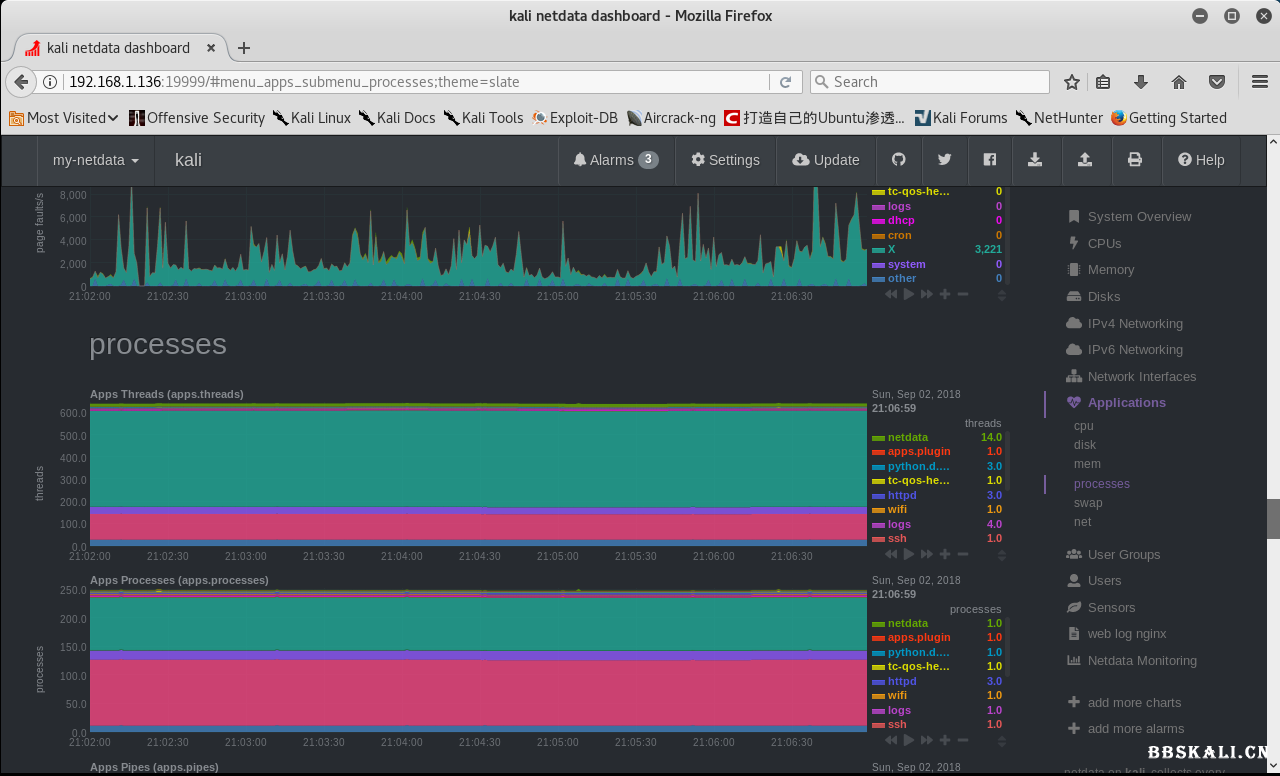Screen dimensions: 1280x776
Task: Open the my-netdata dropdown menu
Action: (x=95, y=160)
